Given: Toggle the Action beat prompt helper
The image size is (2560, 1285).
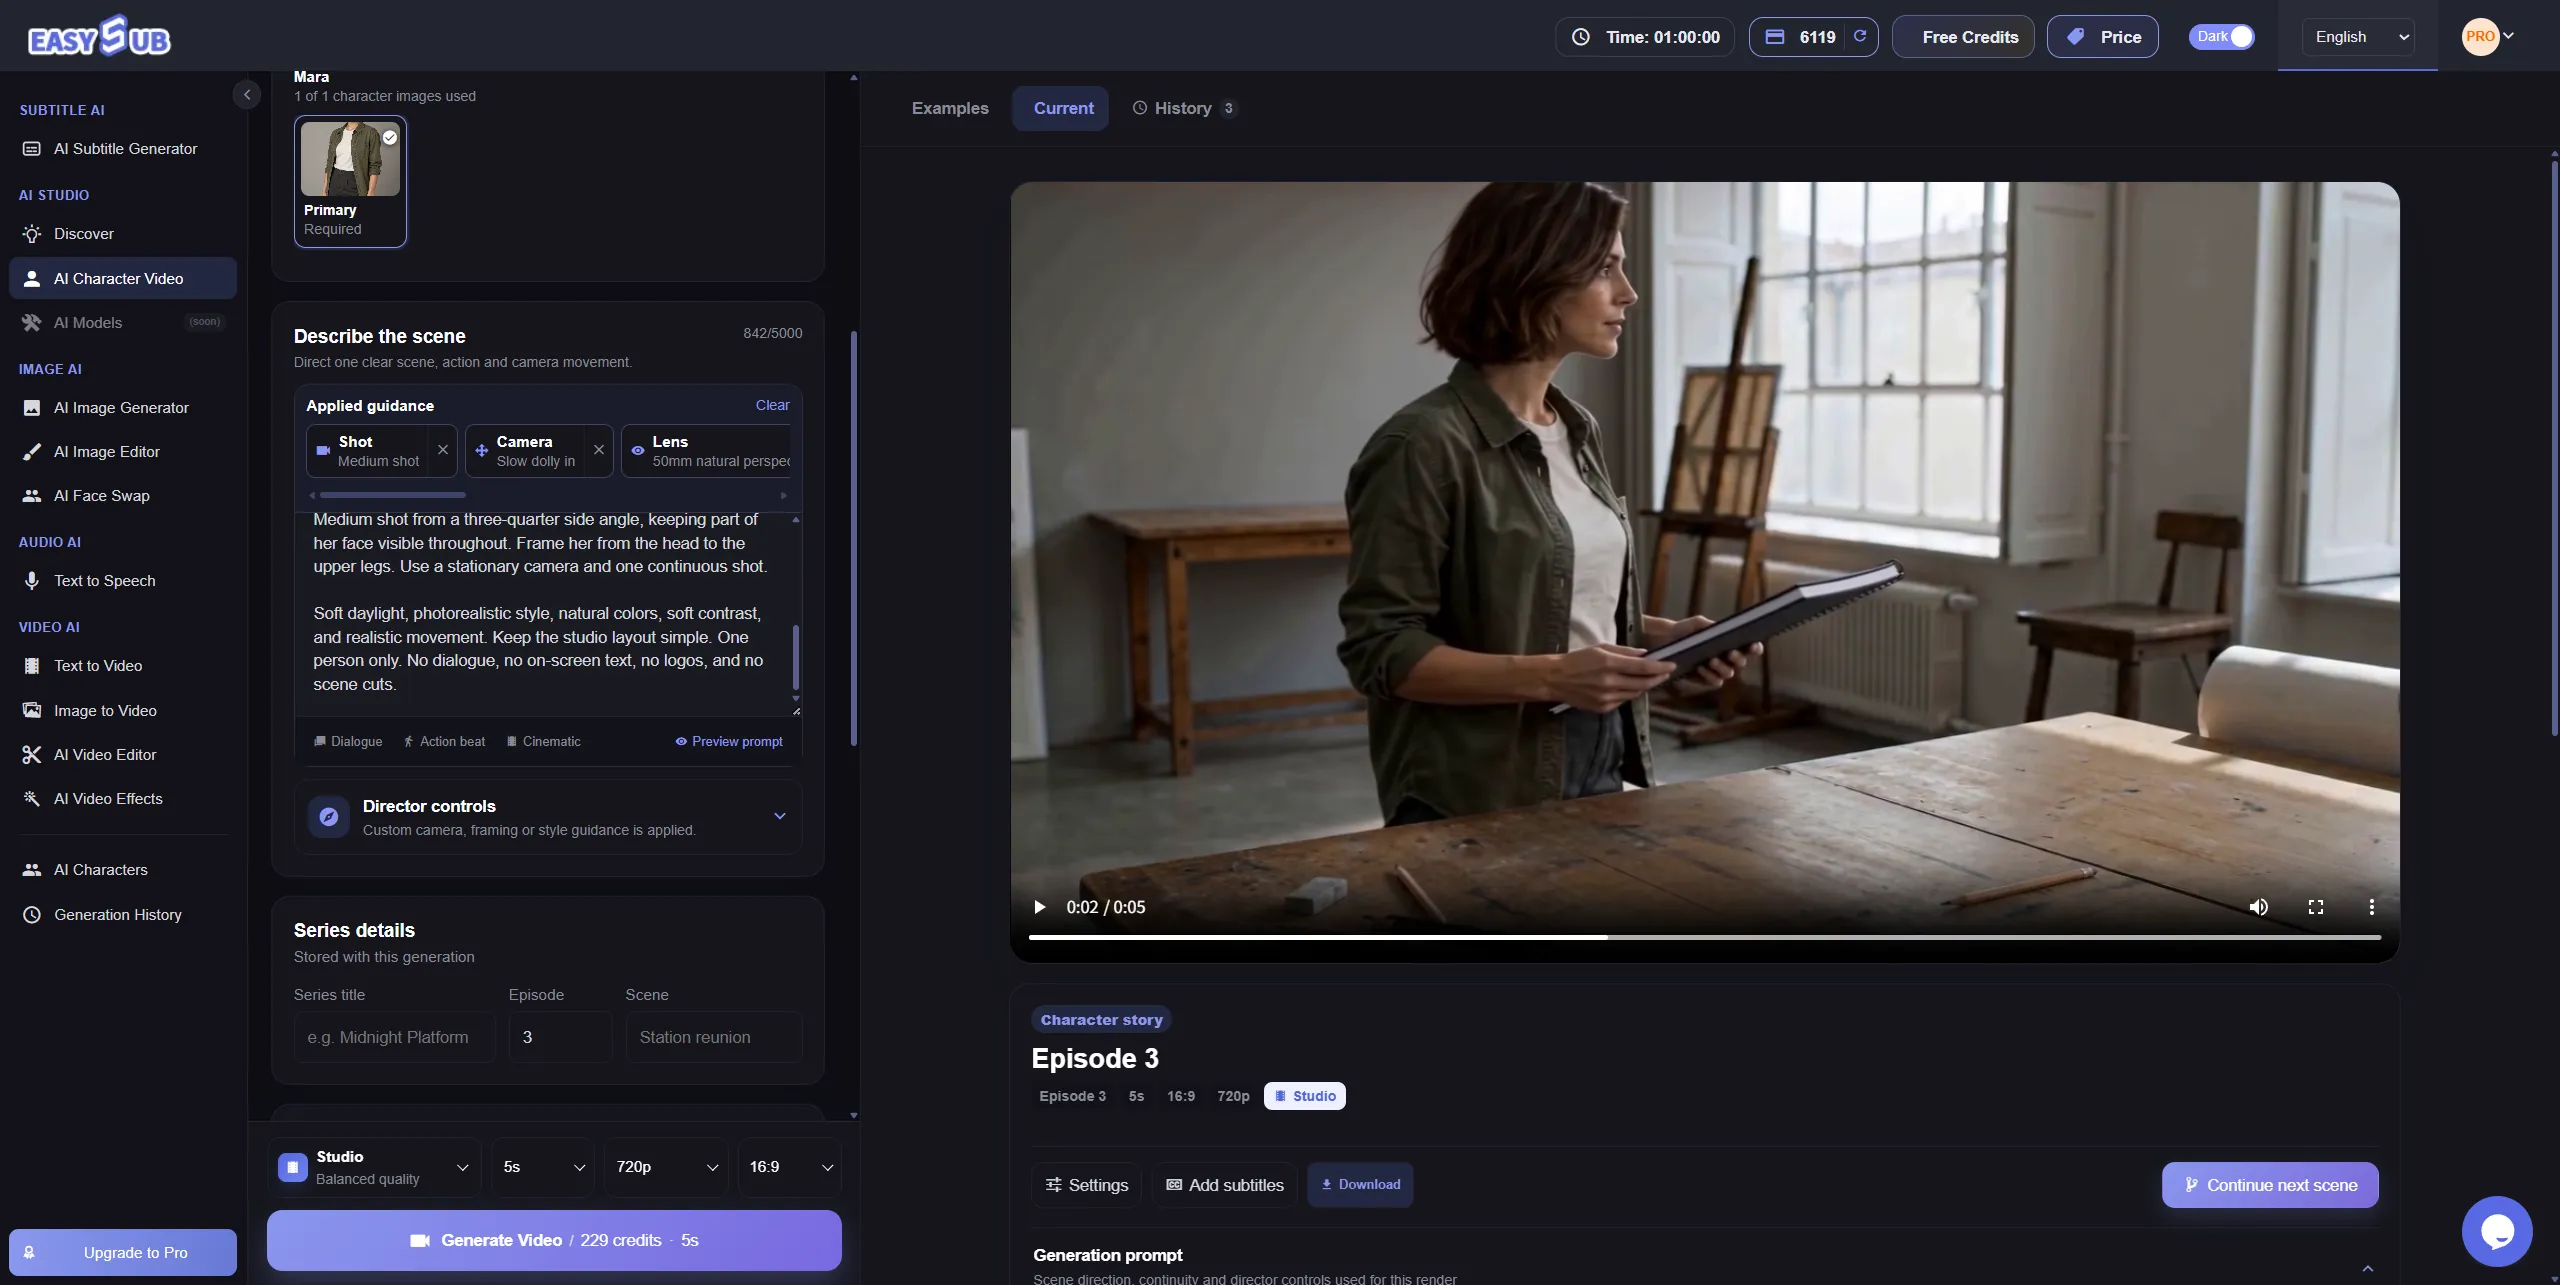Looking at the screenshot, I should 444,742.
